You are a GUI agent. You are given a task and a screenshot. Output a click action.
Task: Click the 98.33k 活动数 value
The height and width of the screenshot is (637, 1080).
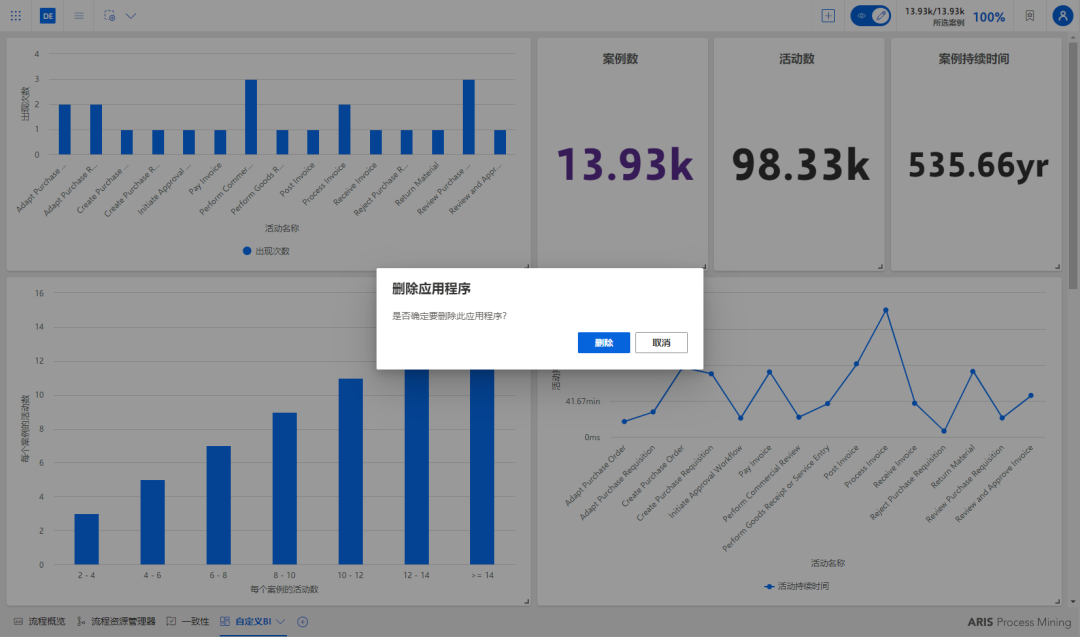point(800,164)
